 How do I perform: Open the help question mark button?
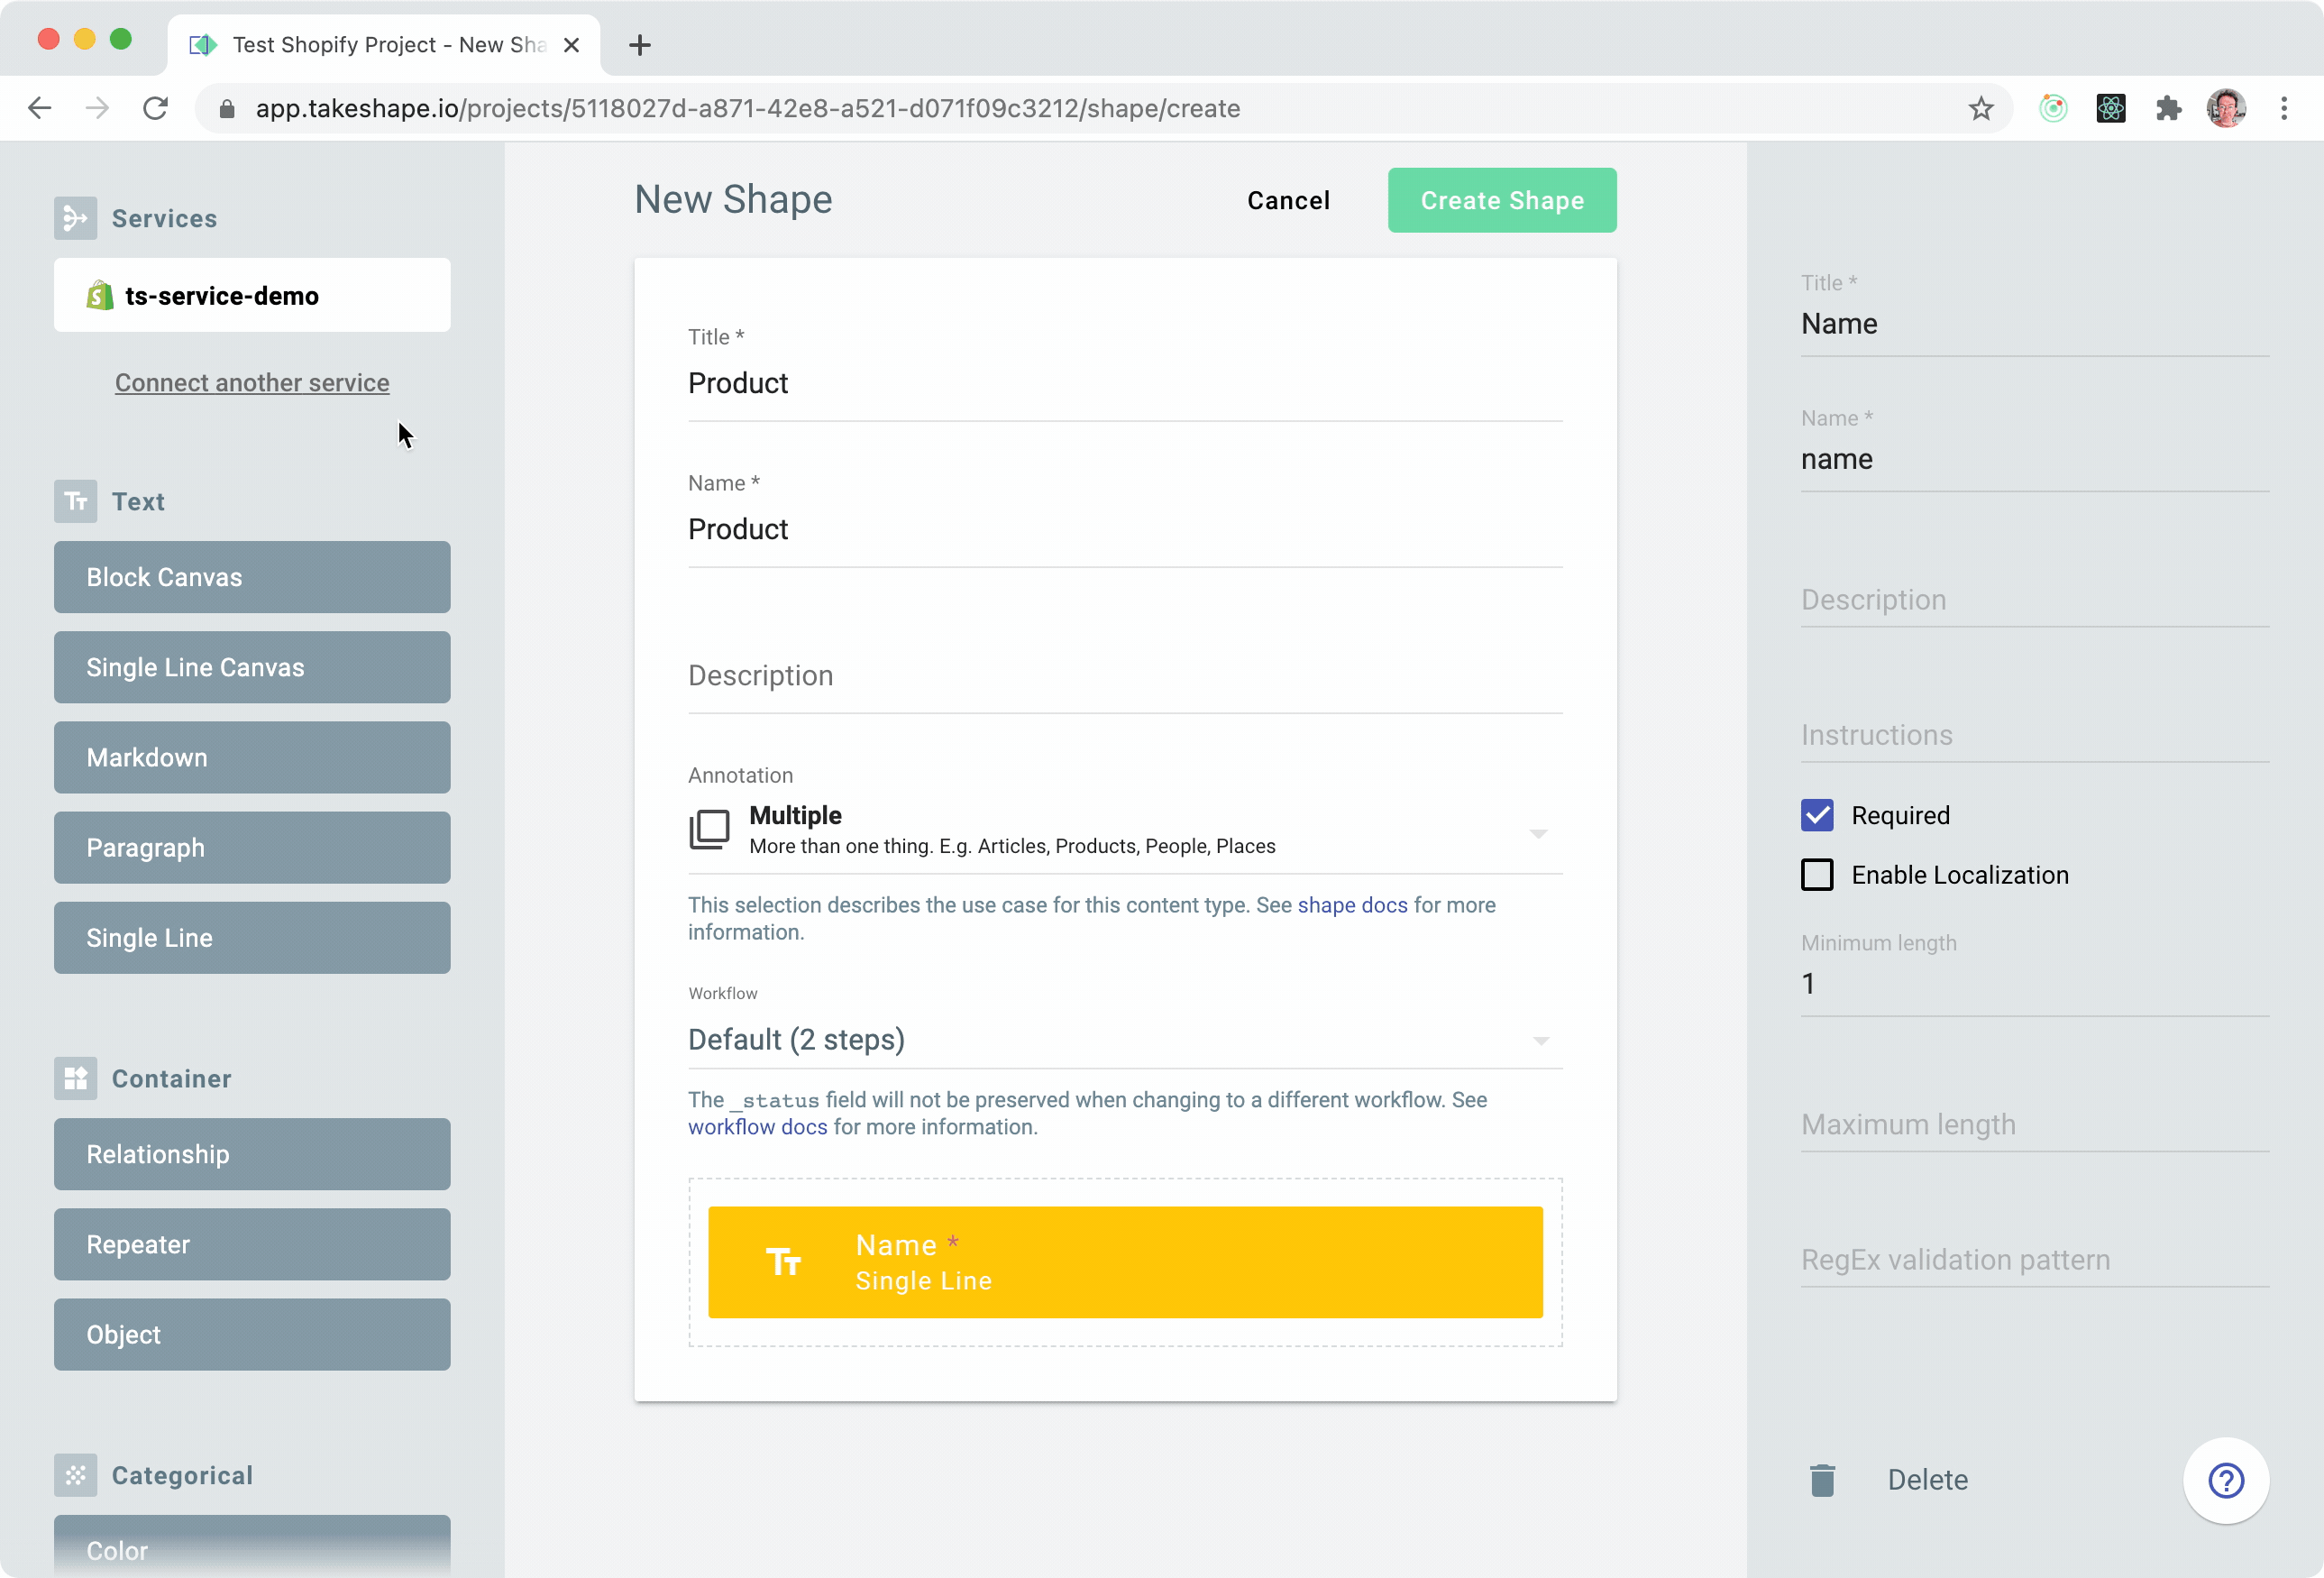point(2226,1480)
